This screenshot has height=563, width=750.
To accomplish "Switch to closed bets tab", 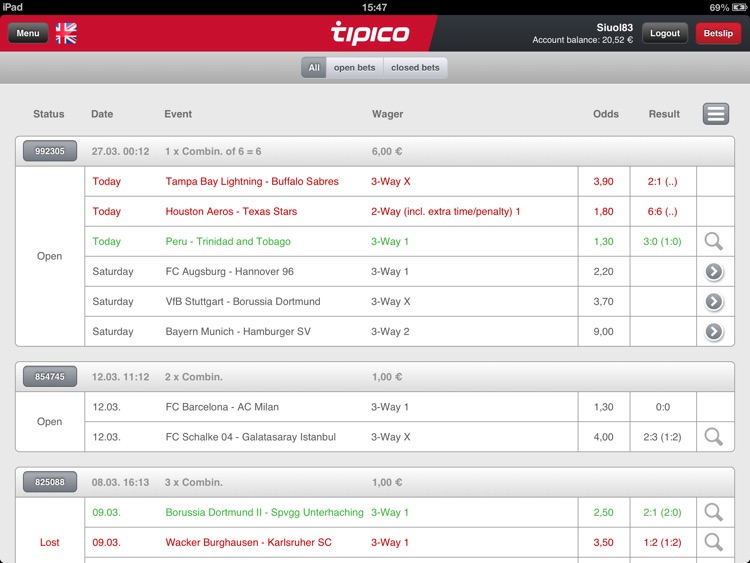I will [415, 67].
